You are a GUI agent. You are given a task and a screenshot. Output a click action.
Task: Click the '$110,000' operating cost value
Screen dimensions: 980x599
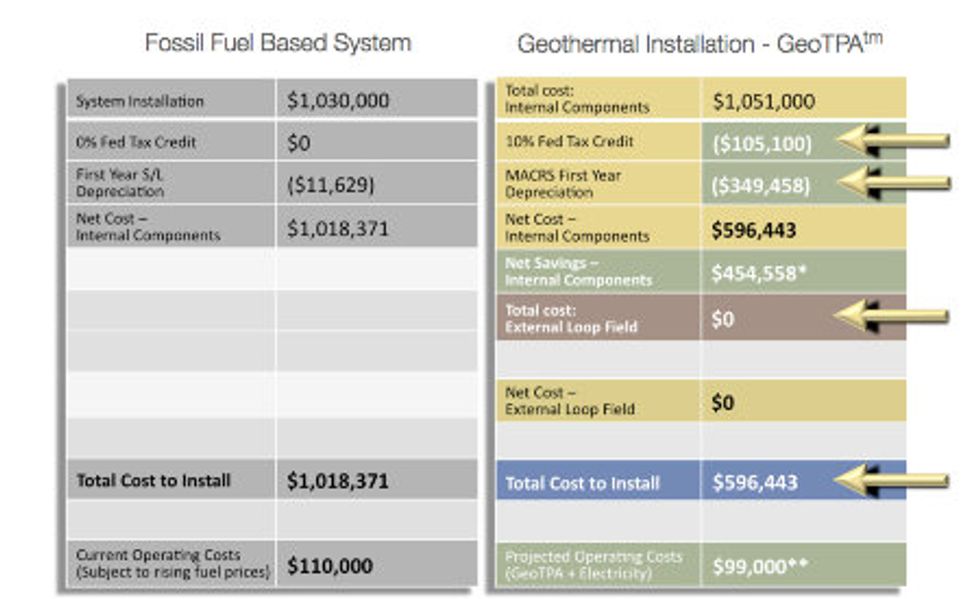[330, 566]
